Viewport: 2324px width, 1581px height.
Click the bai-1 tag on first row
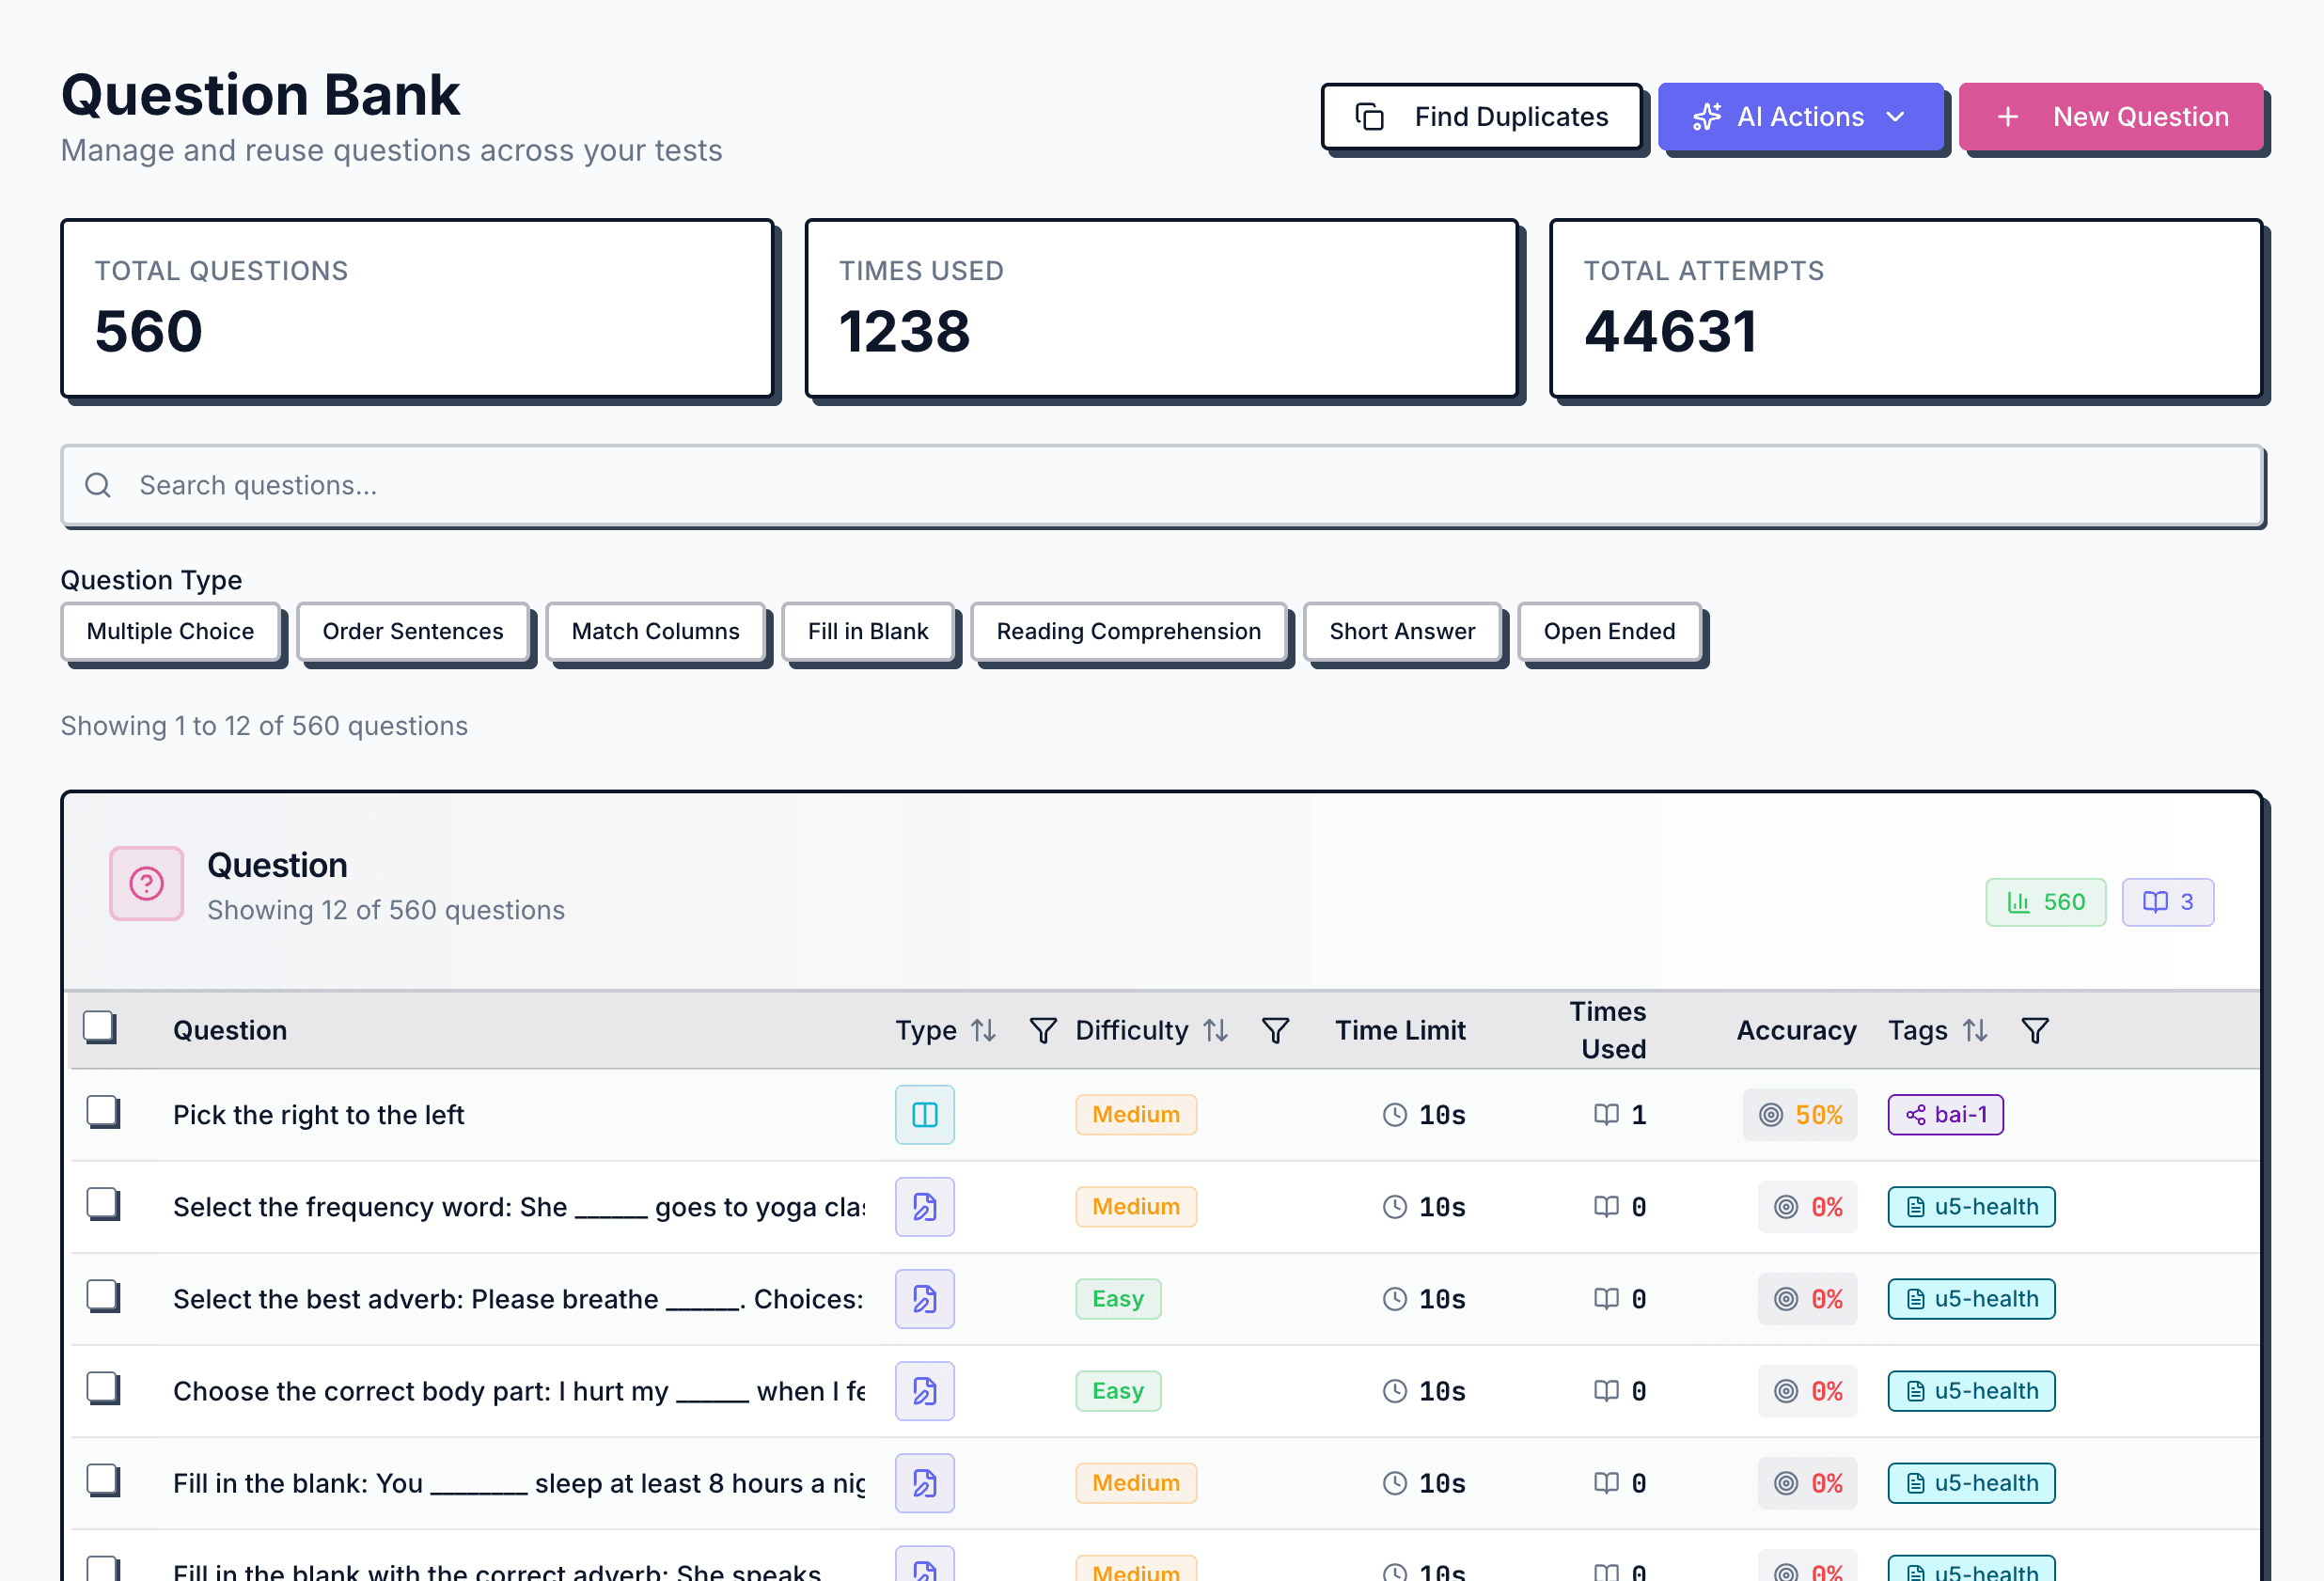click(1944, 1114)
